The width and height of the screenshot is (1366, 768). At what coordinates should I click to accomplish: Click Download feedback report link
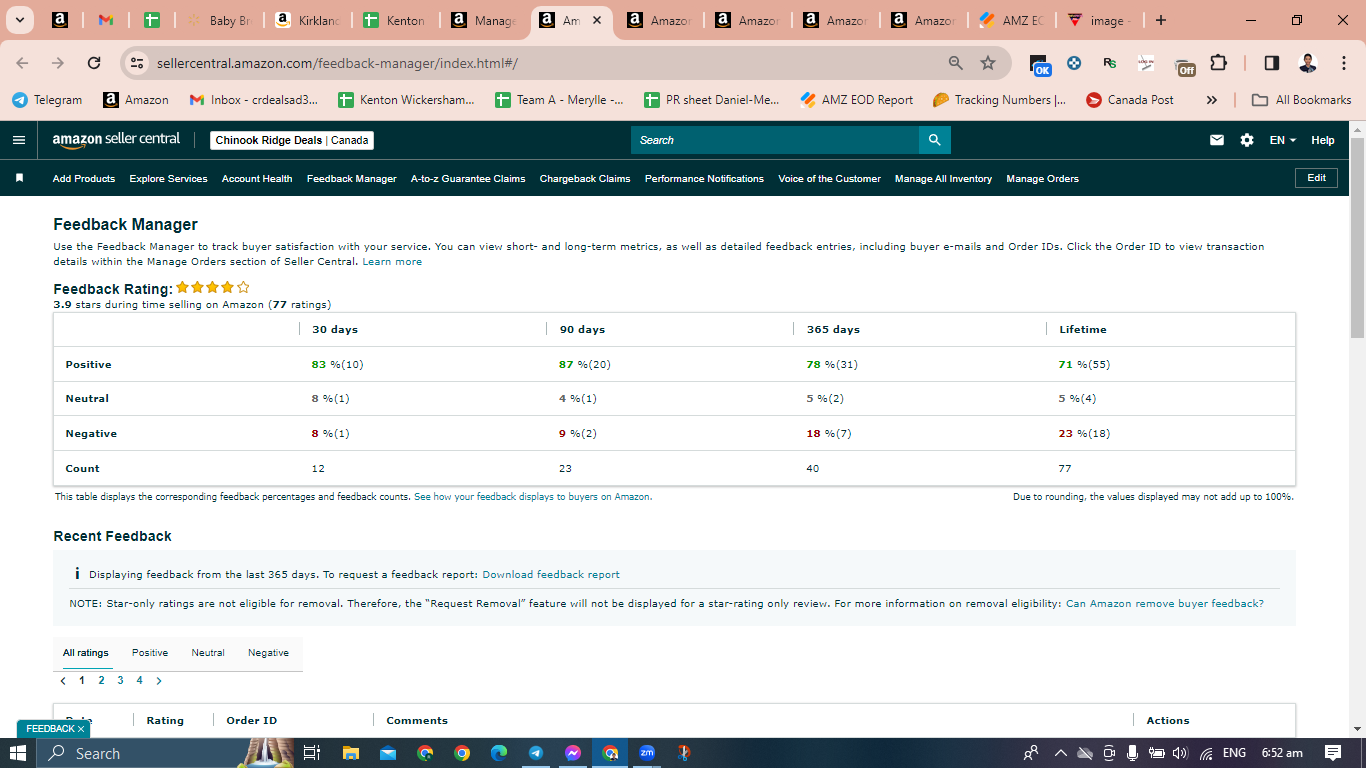pyautogui.click(x=551, y=575)
